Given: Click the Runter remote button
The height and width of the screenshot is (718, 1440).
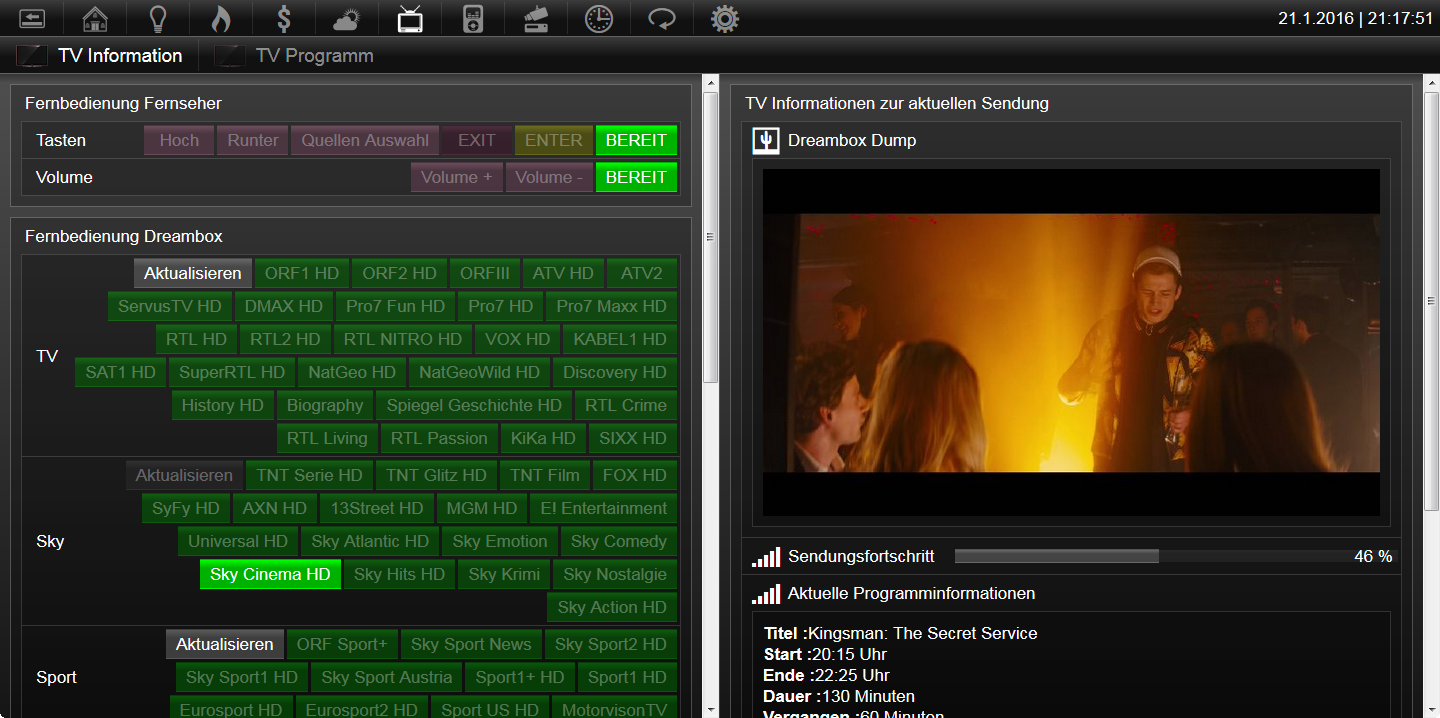Looking at the screenshot, I should pos(252,141).
